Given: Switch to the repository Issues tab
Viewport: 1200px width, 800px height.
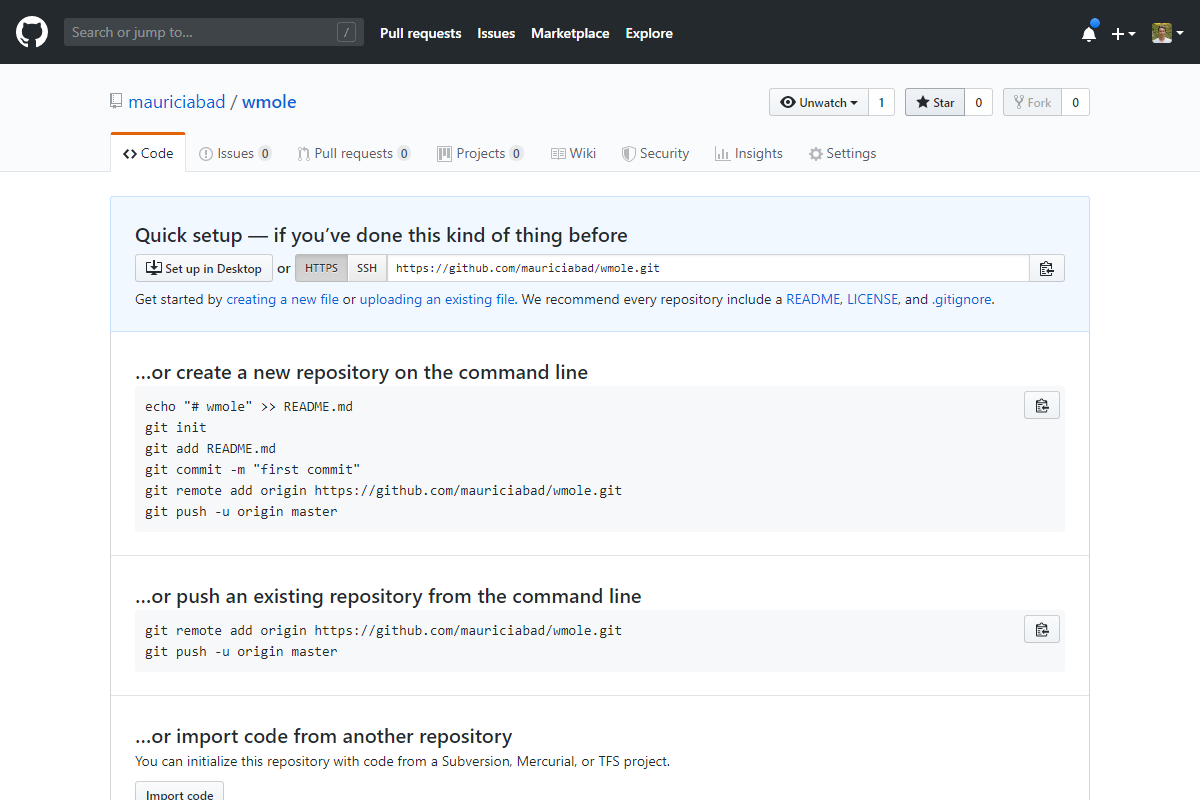Looking at the screenshot, I should 235,153.
